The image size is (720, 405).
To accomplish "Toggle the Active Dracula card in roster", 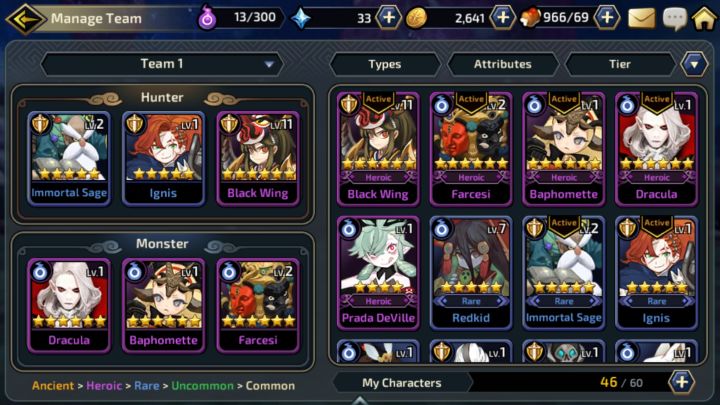I will pyautogui.click(x=656, y=148).
